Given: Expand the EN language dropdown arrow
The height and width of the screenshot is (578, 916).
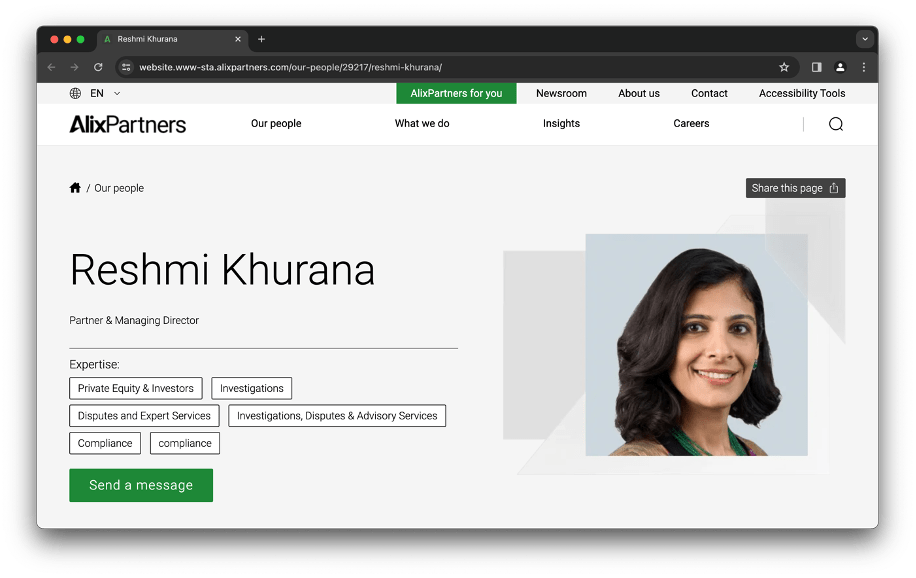Looking at the screenshot, I should coord(117,94).
